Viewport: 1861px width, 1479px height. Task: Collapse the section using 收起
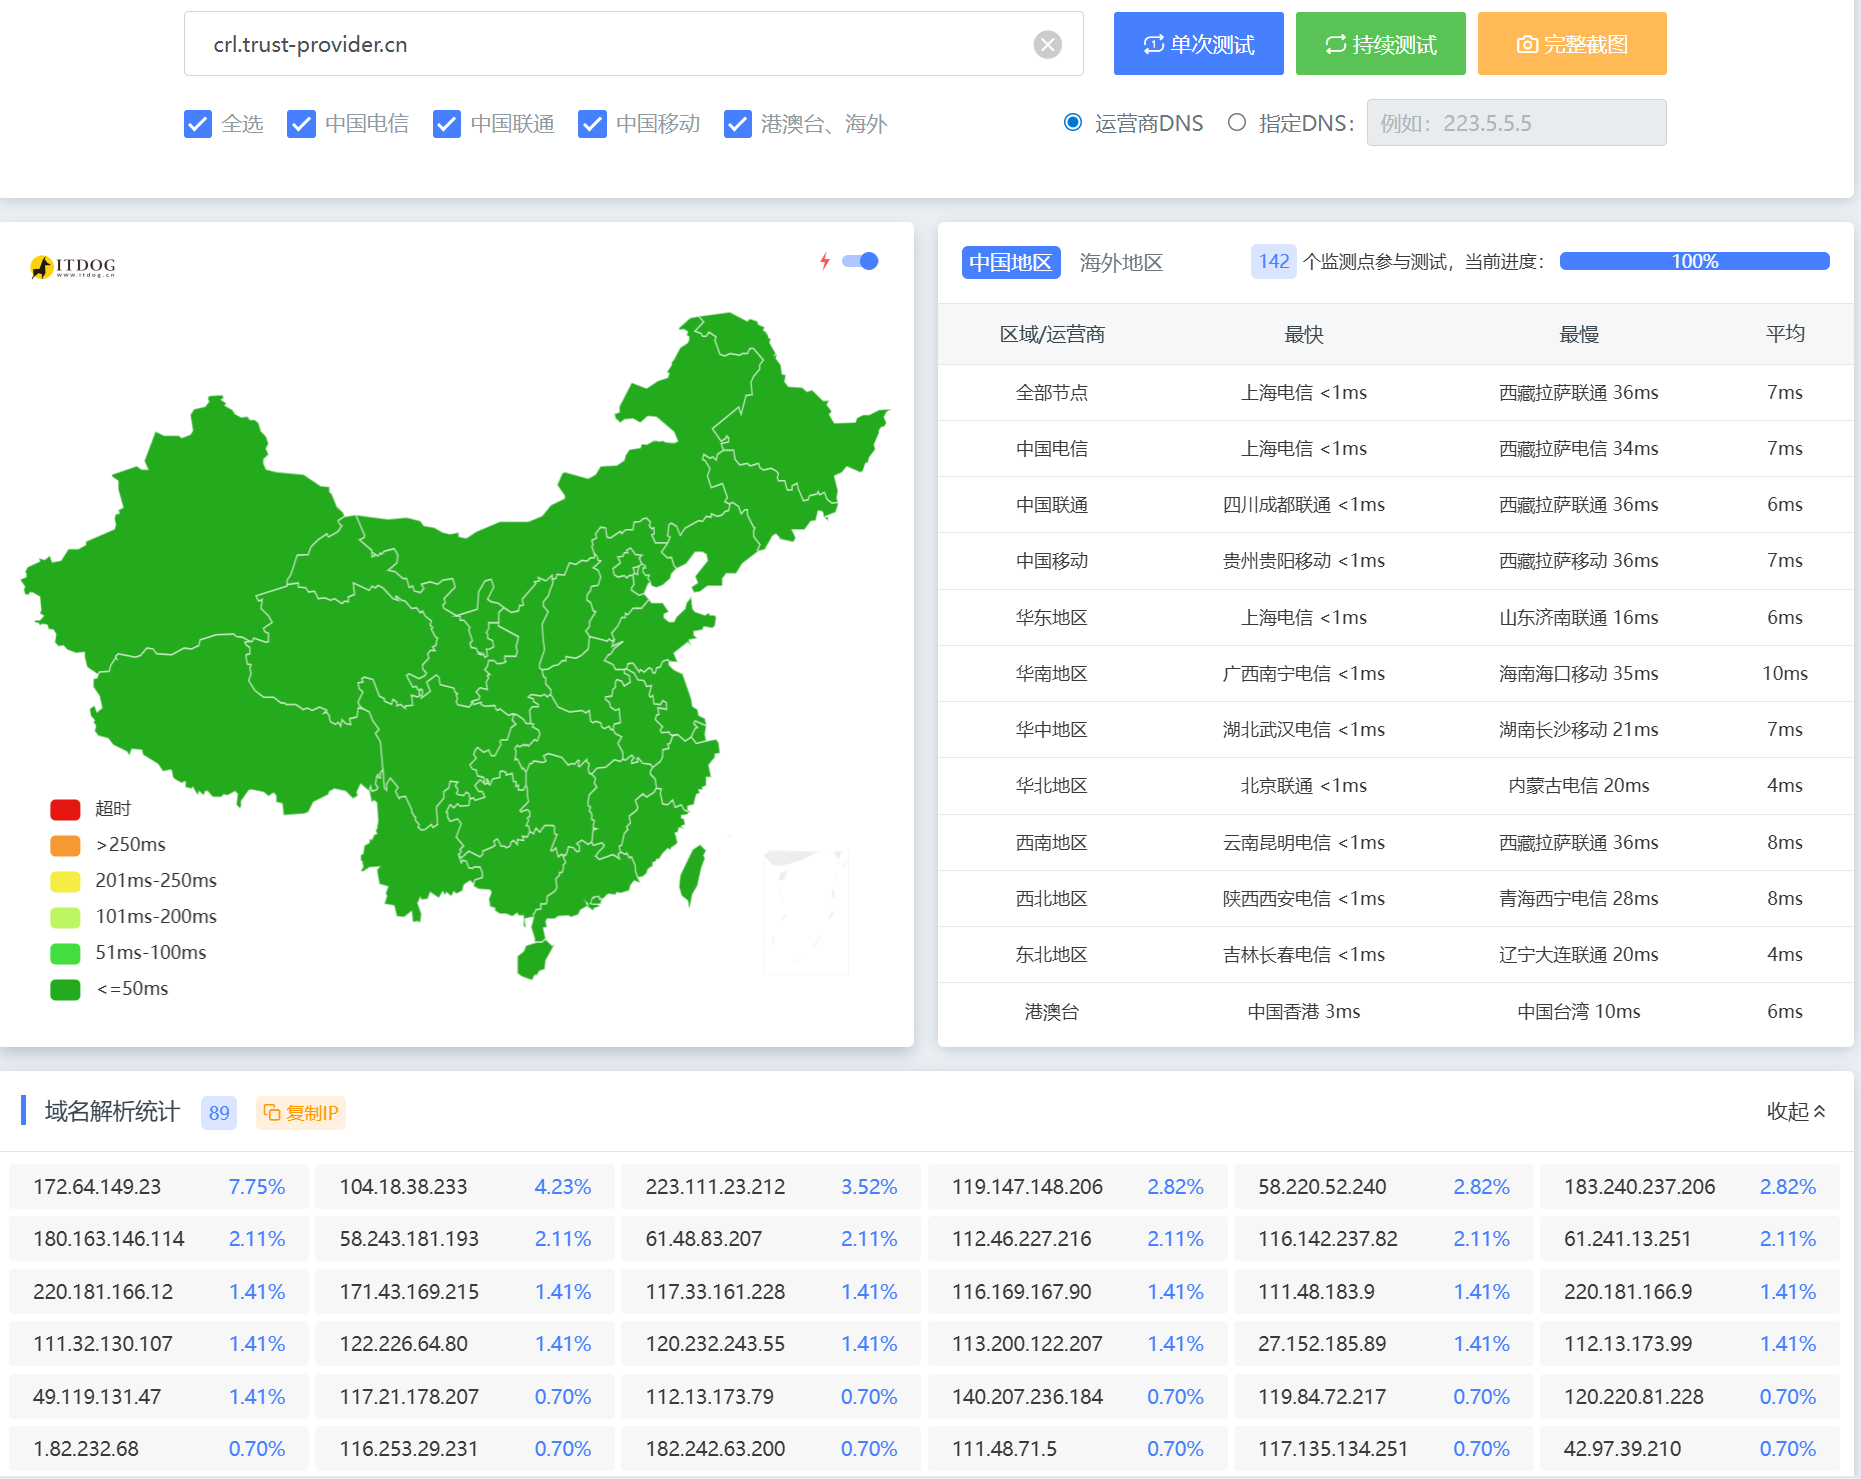coord(1795,1111)
